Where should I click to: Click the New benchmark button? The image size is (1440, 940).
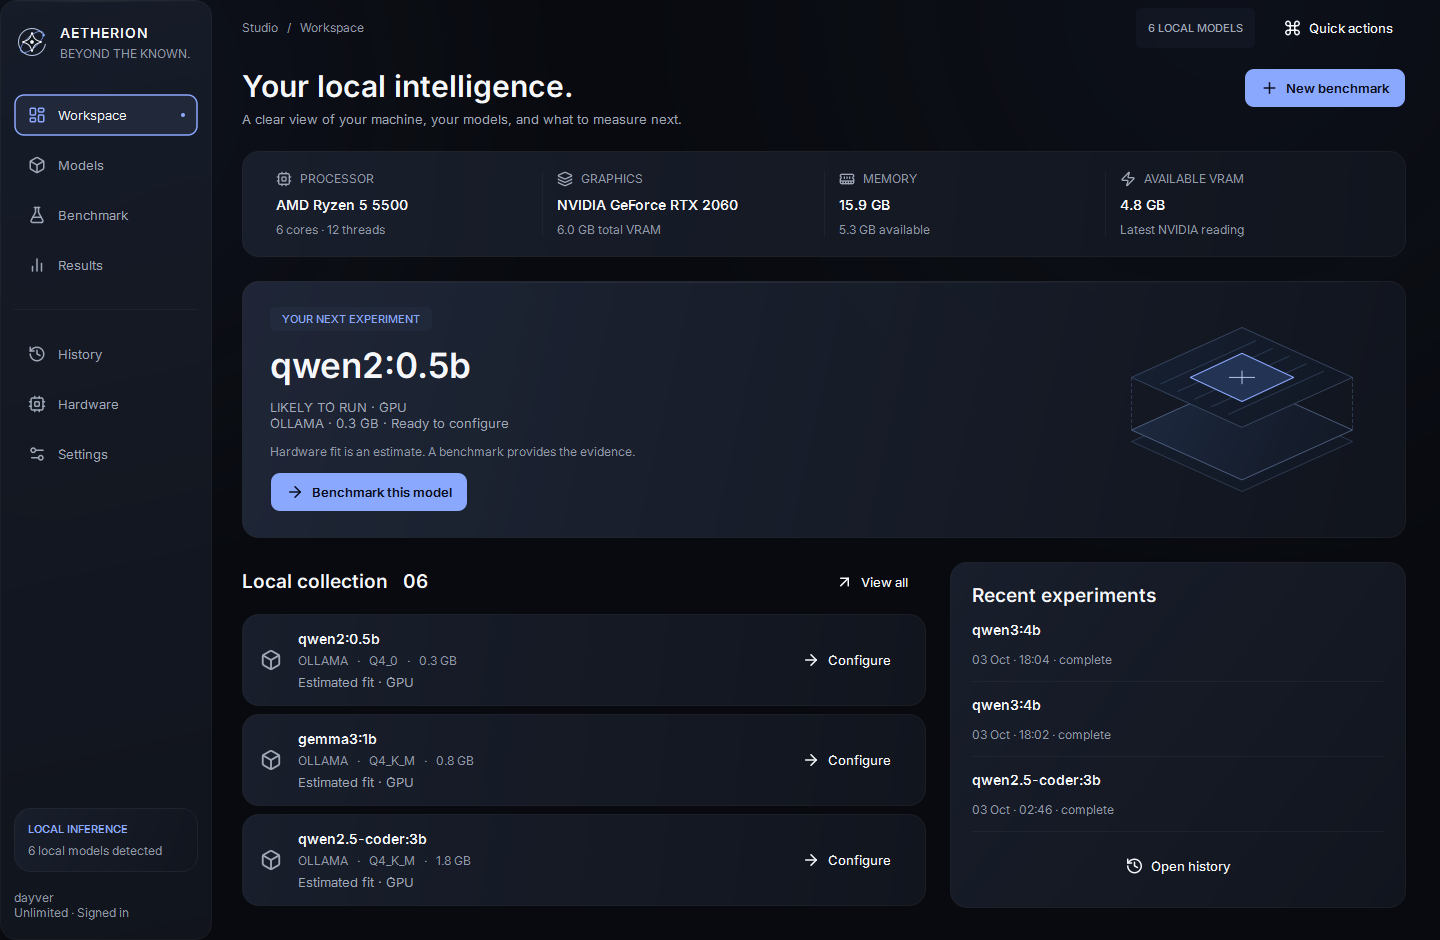click(1325, 88)
